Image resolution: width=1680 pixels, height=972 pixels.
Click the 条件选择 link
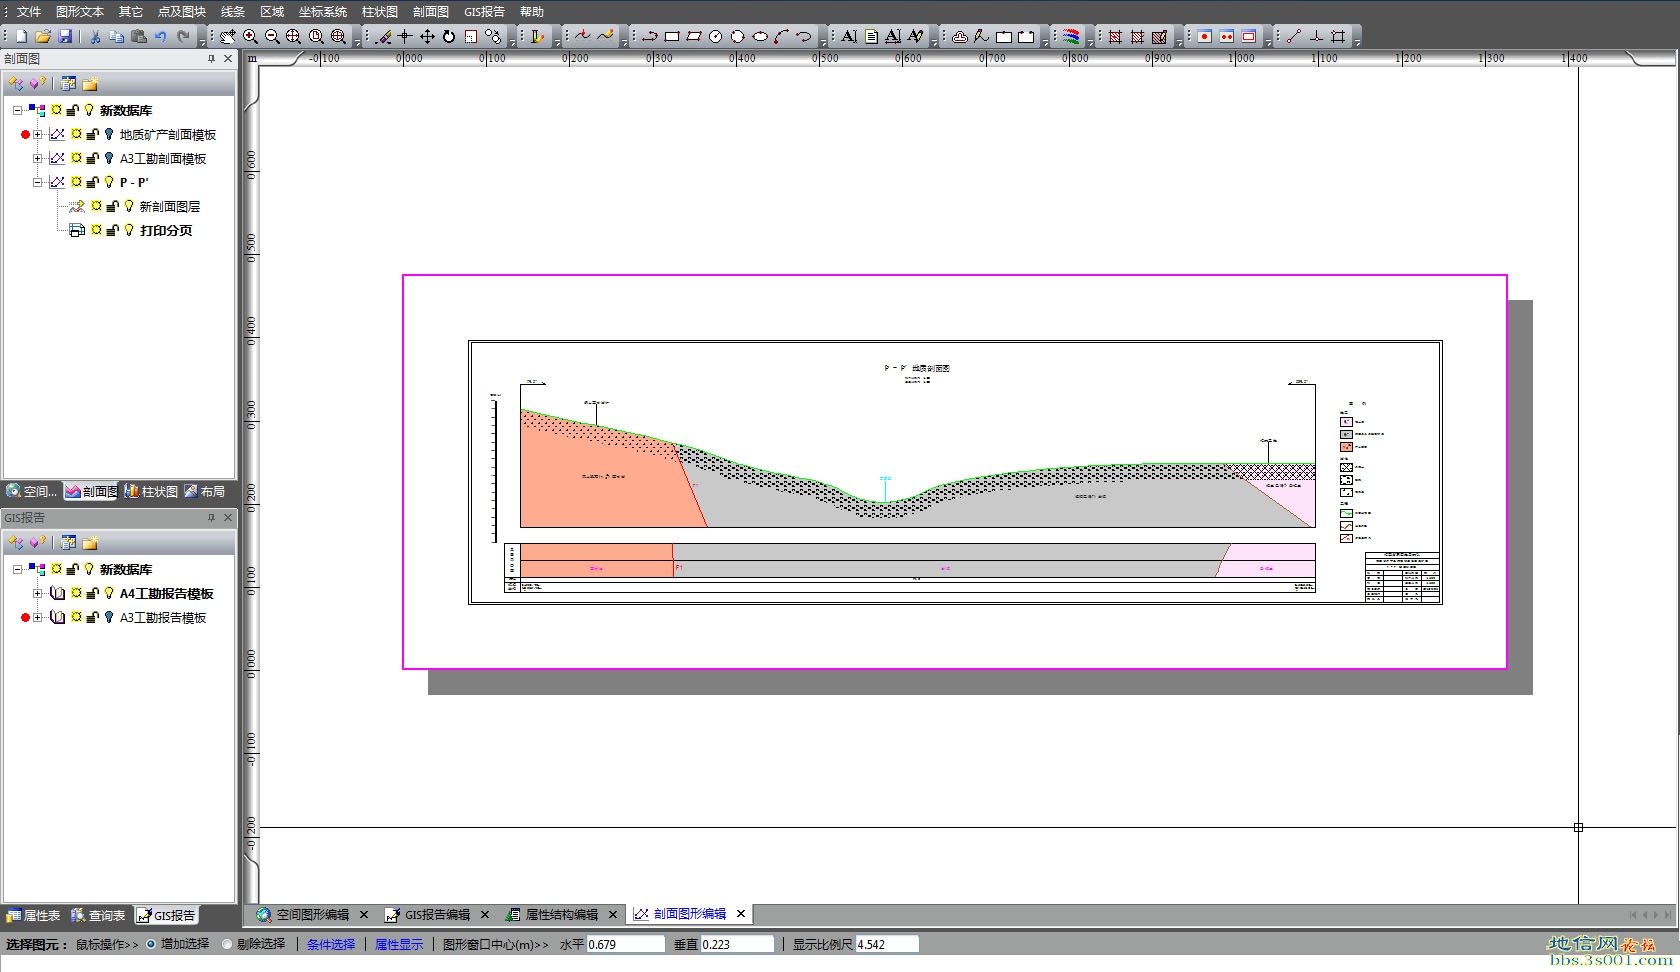(331, 944)
